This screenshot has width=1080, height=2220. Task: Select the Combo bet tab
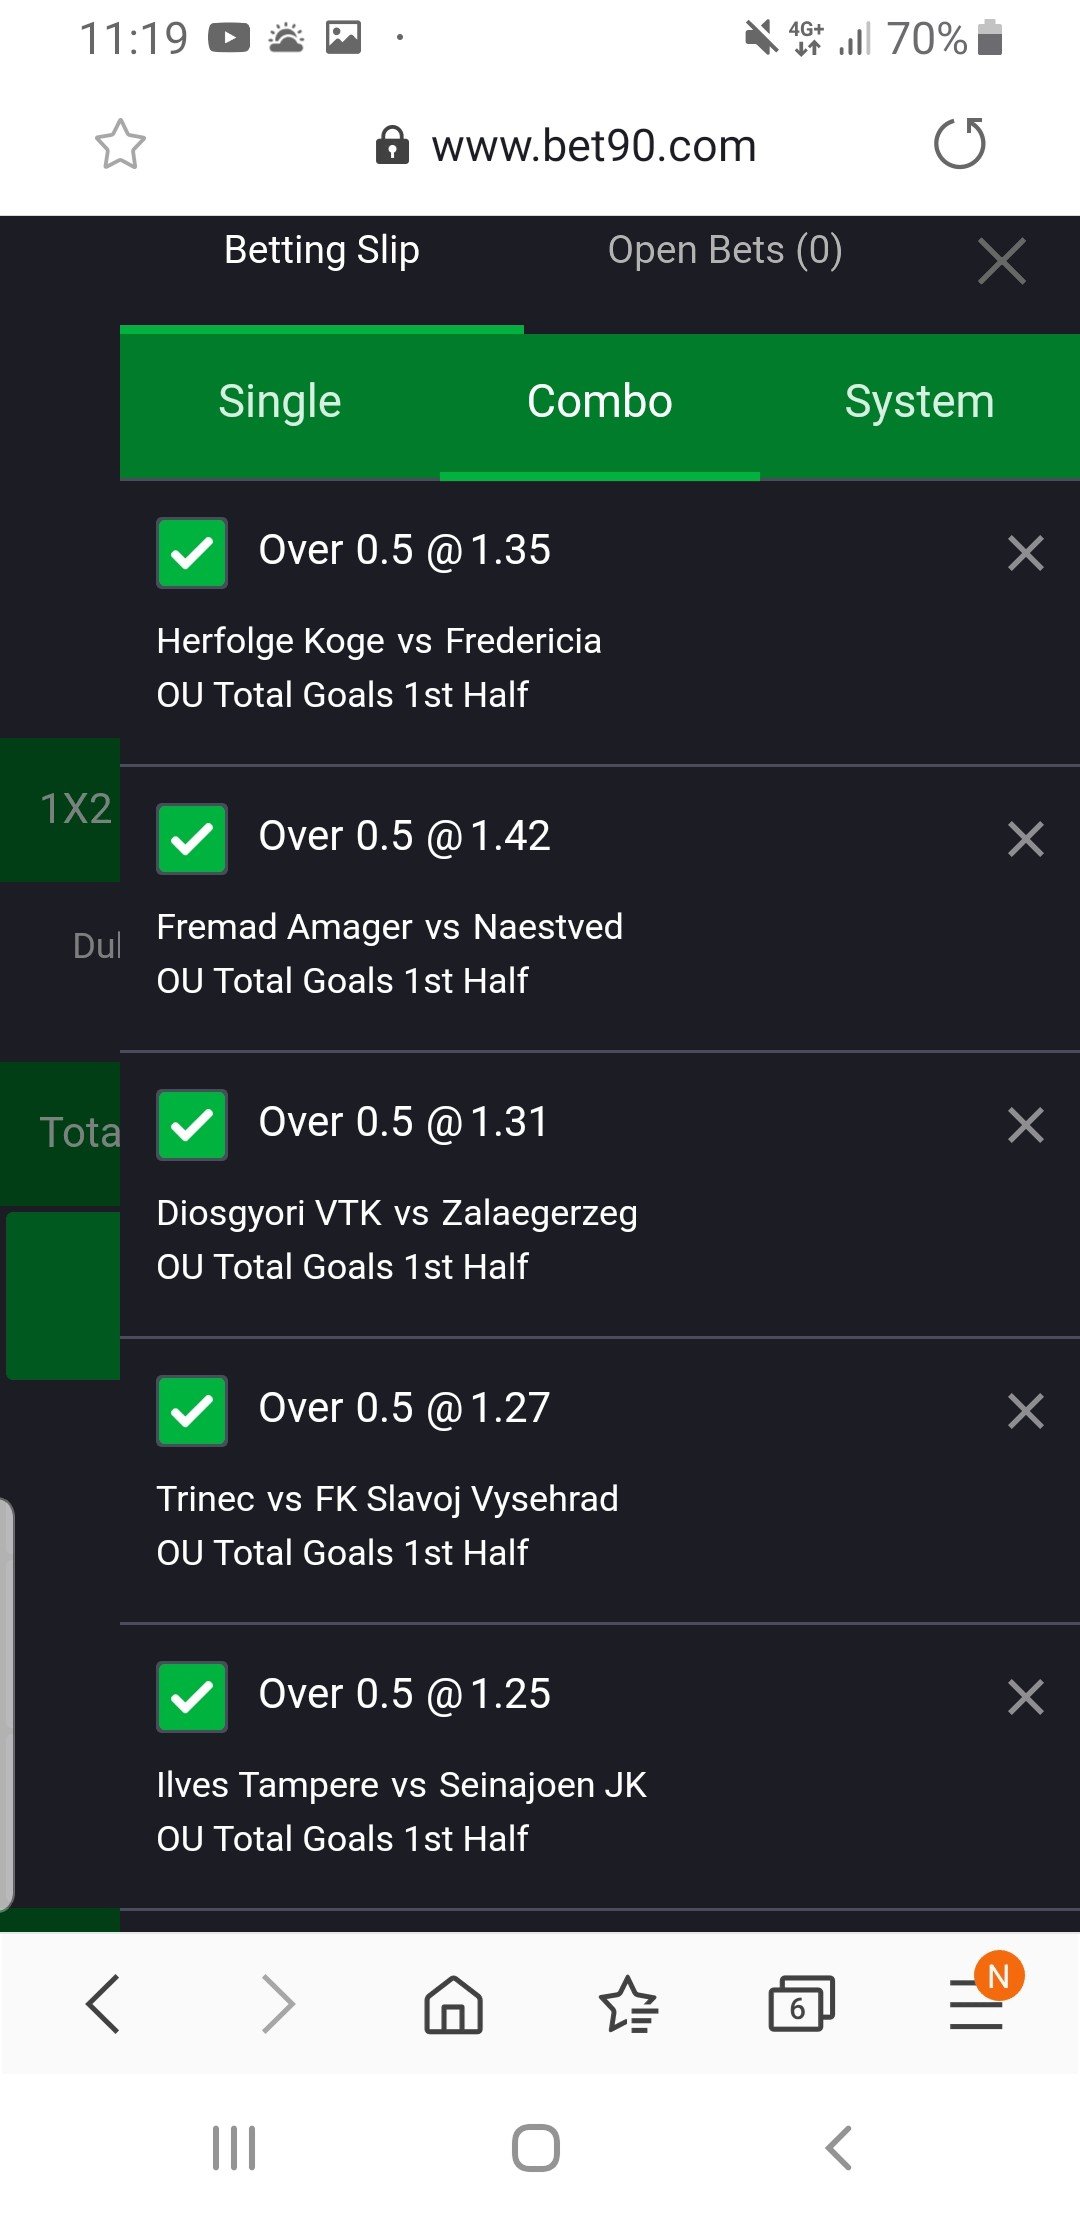(600, 402)
